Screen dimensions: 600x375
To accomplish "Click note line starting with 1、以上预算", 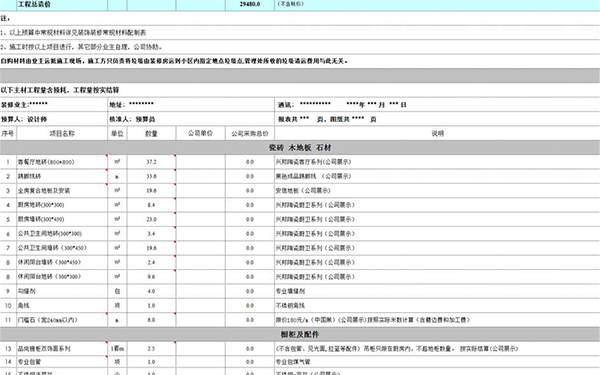I will [x=300, y=33].
